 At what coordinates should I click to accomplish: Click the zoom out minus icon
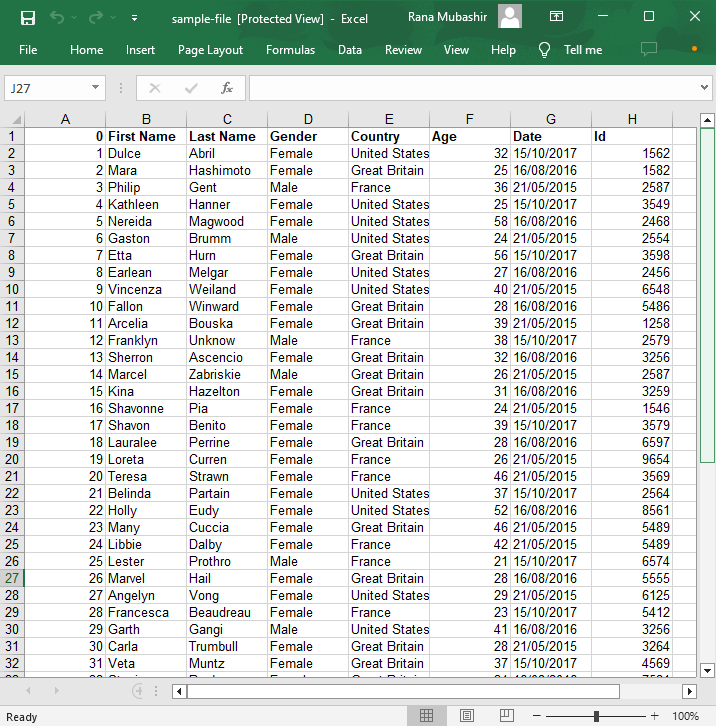539,716
